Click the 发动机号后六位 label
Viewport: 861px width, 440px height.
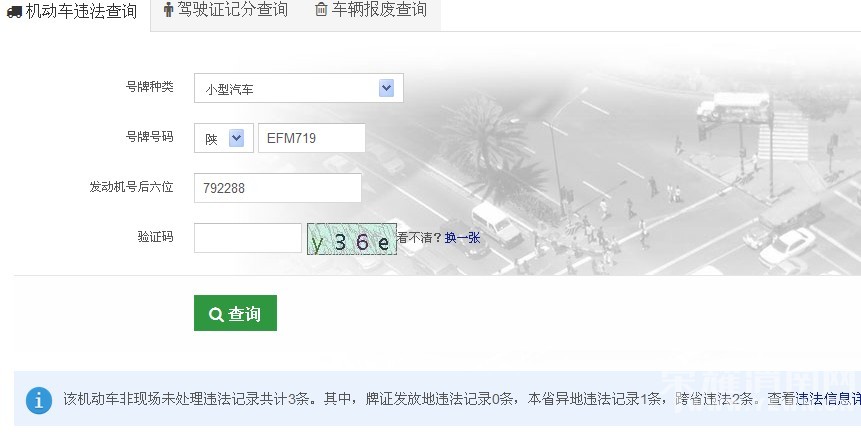(131, 187)
